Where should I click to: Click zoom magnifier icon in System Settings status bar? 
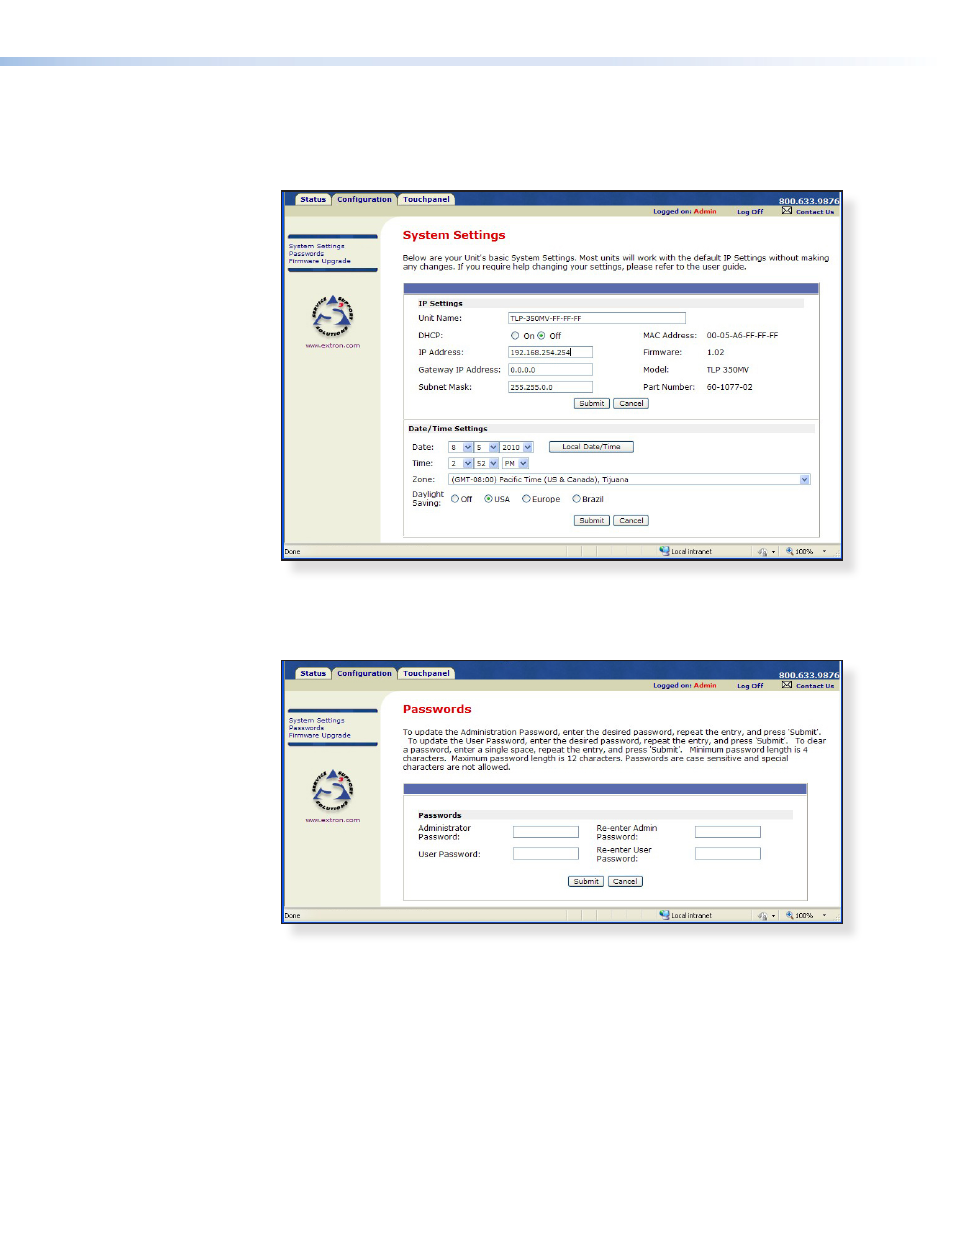tap(789, 551)
